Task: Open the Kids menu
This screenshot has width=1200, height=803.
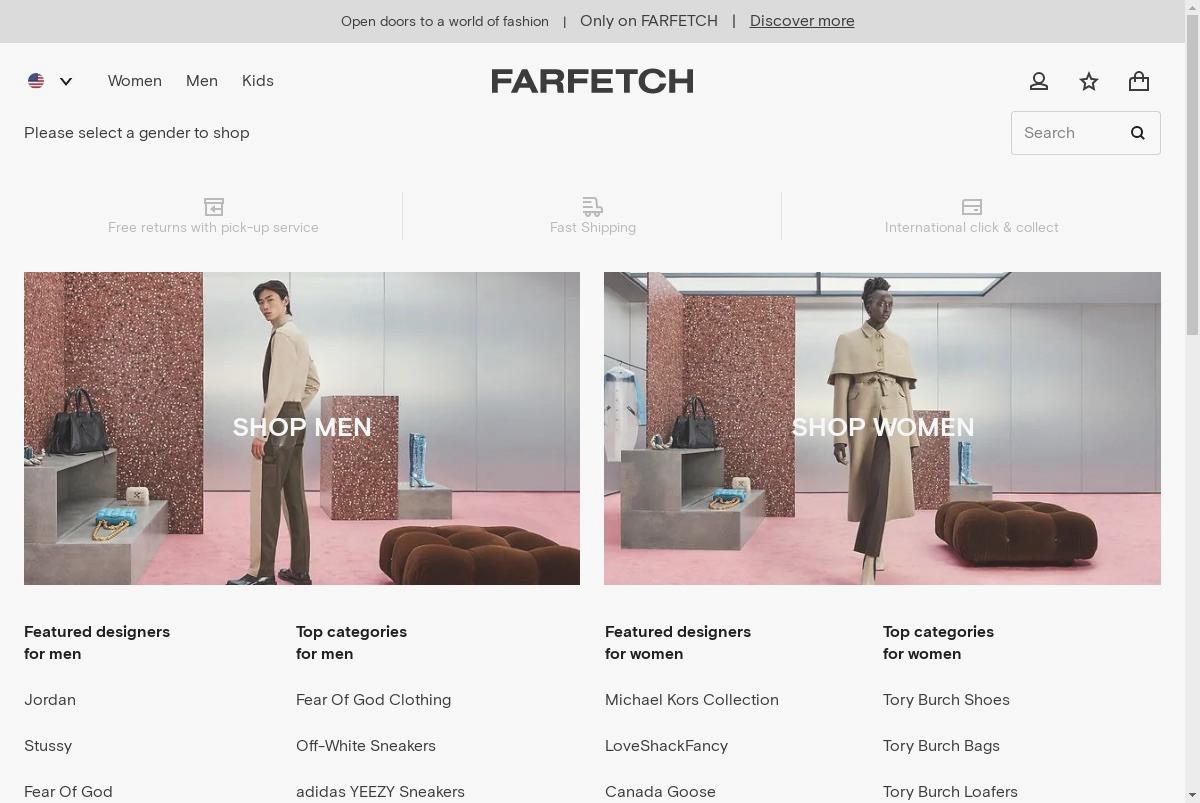Action: coord(258,81)
